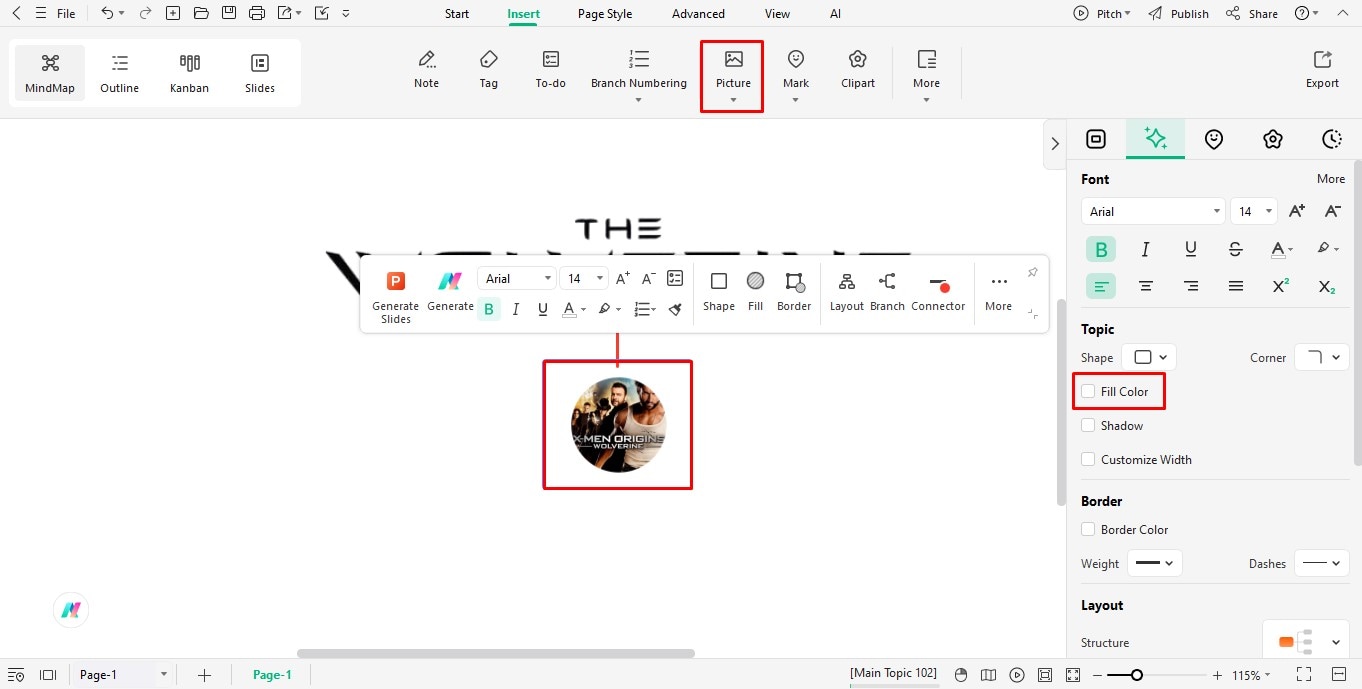
Task: Click More in the Font section
Action: pyautogui.click(x=1331, y=179)
